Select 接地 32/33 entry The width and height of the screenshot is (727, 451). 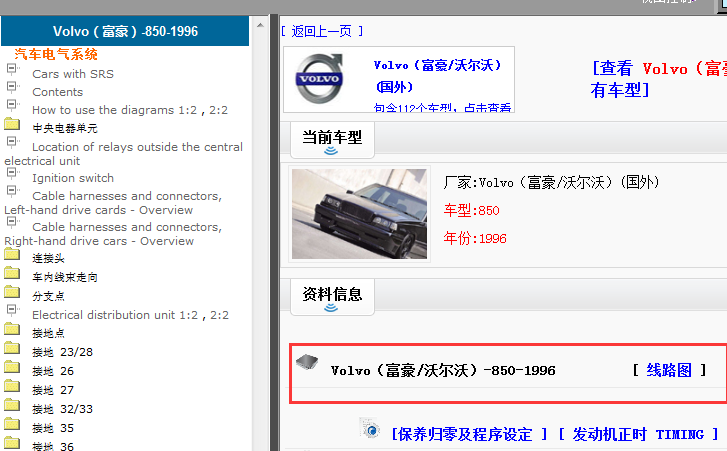[62, 409]
